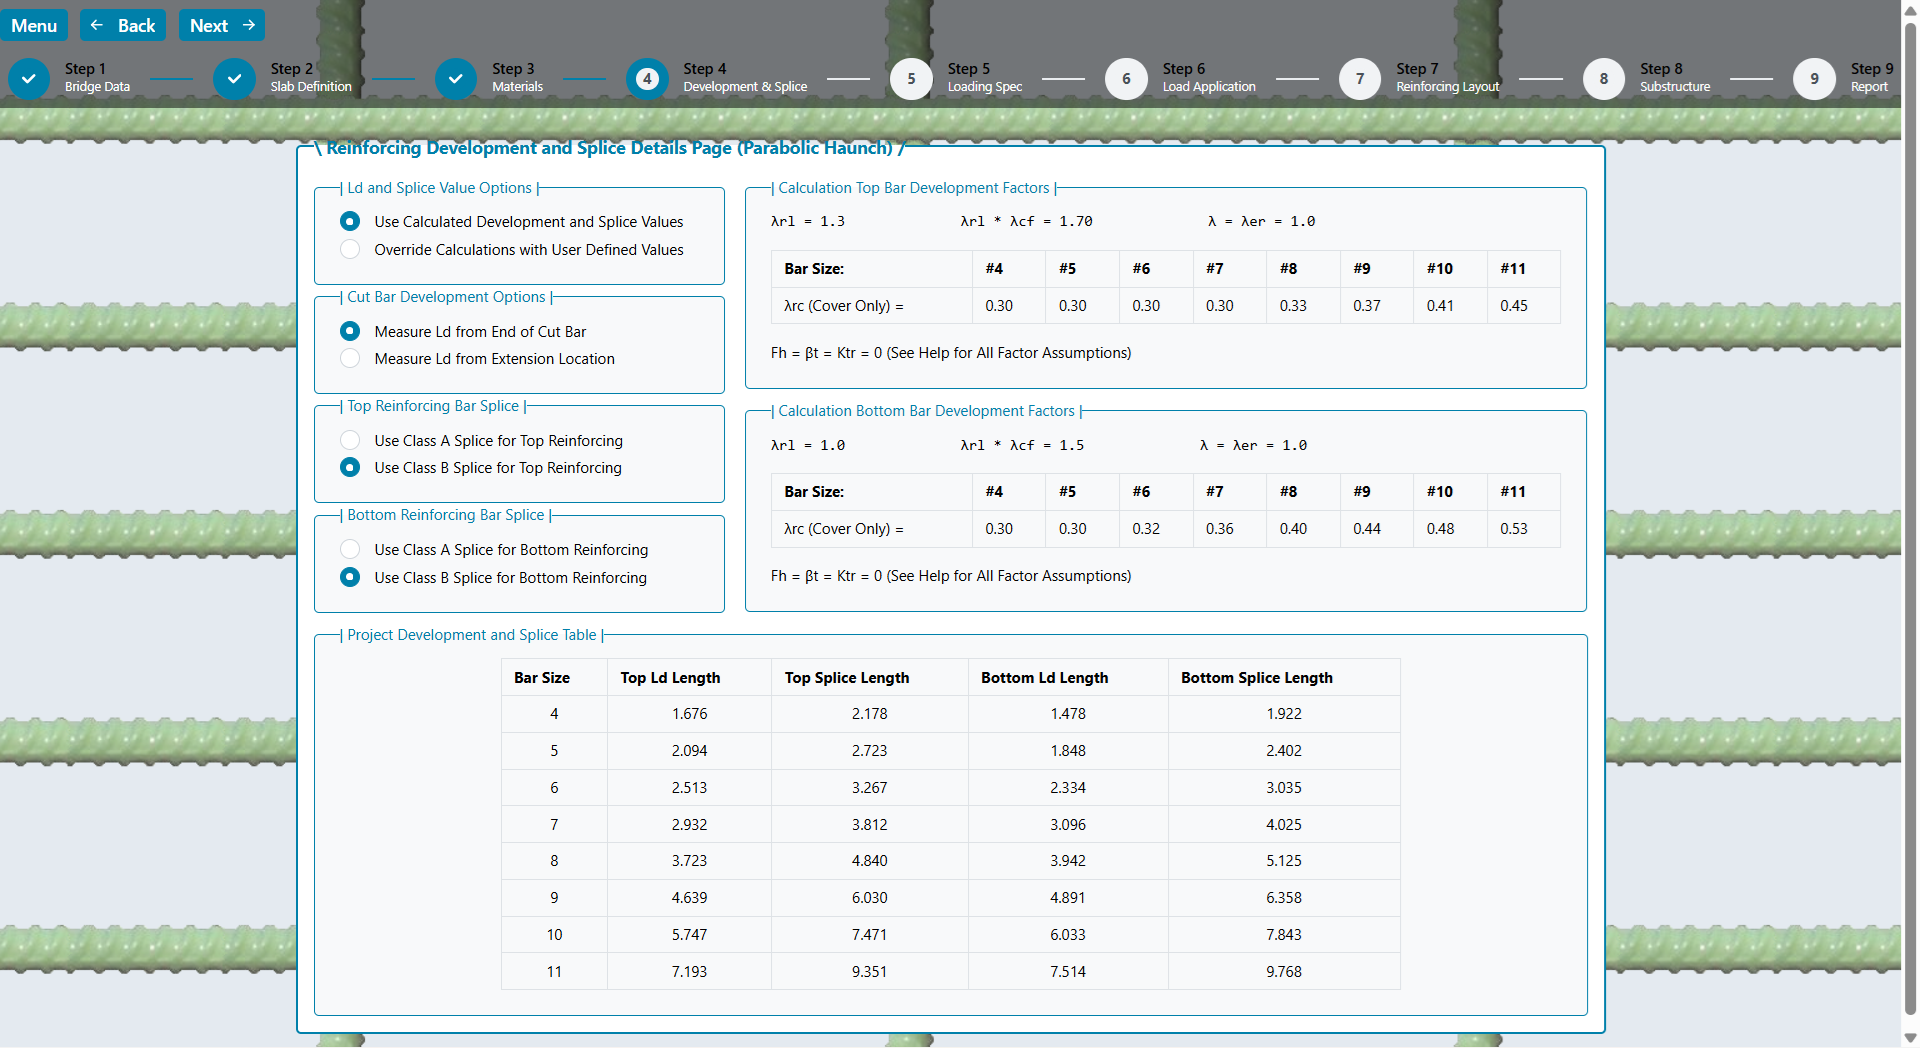
Task: Open the Menu button
Action: 34,25
